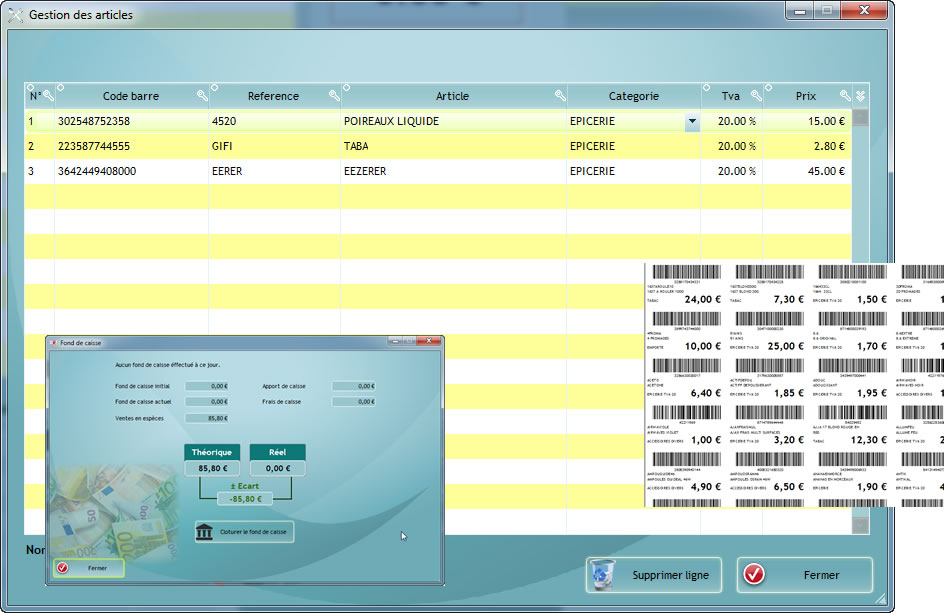This screenshot has width=944, height=613.
Task: Click the search icon in Reference column header
Action: [x=334, y=96]
